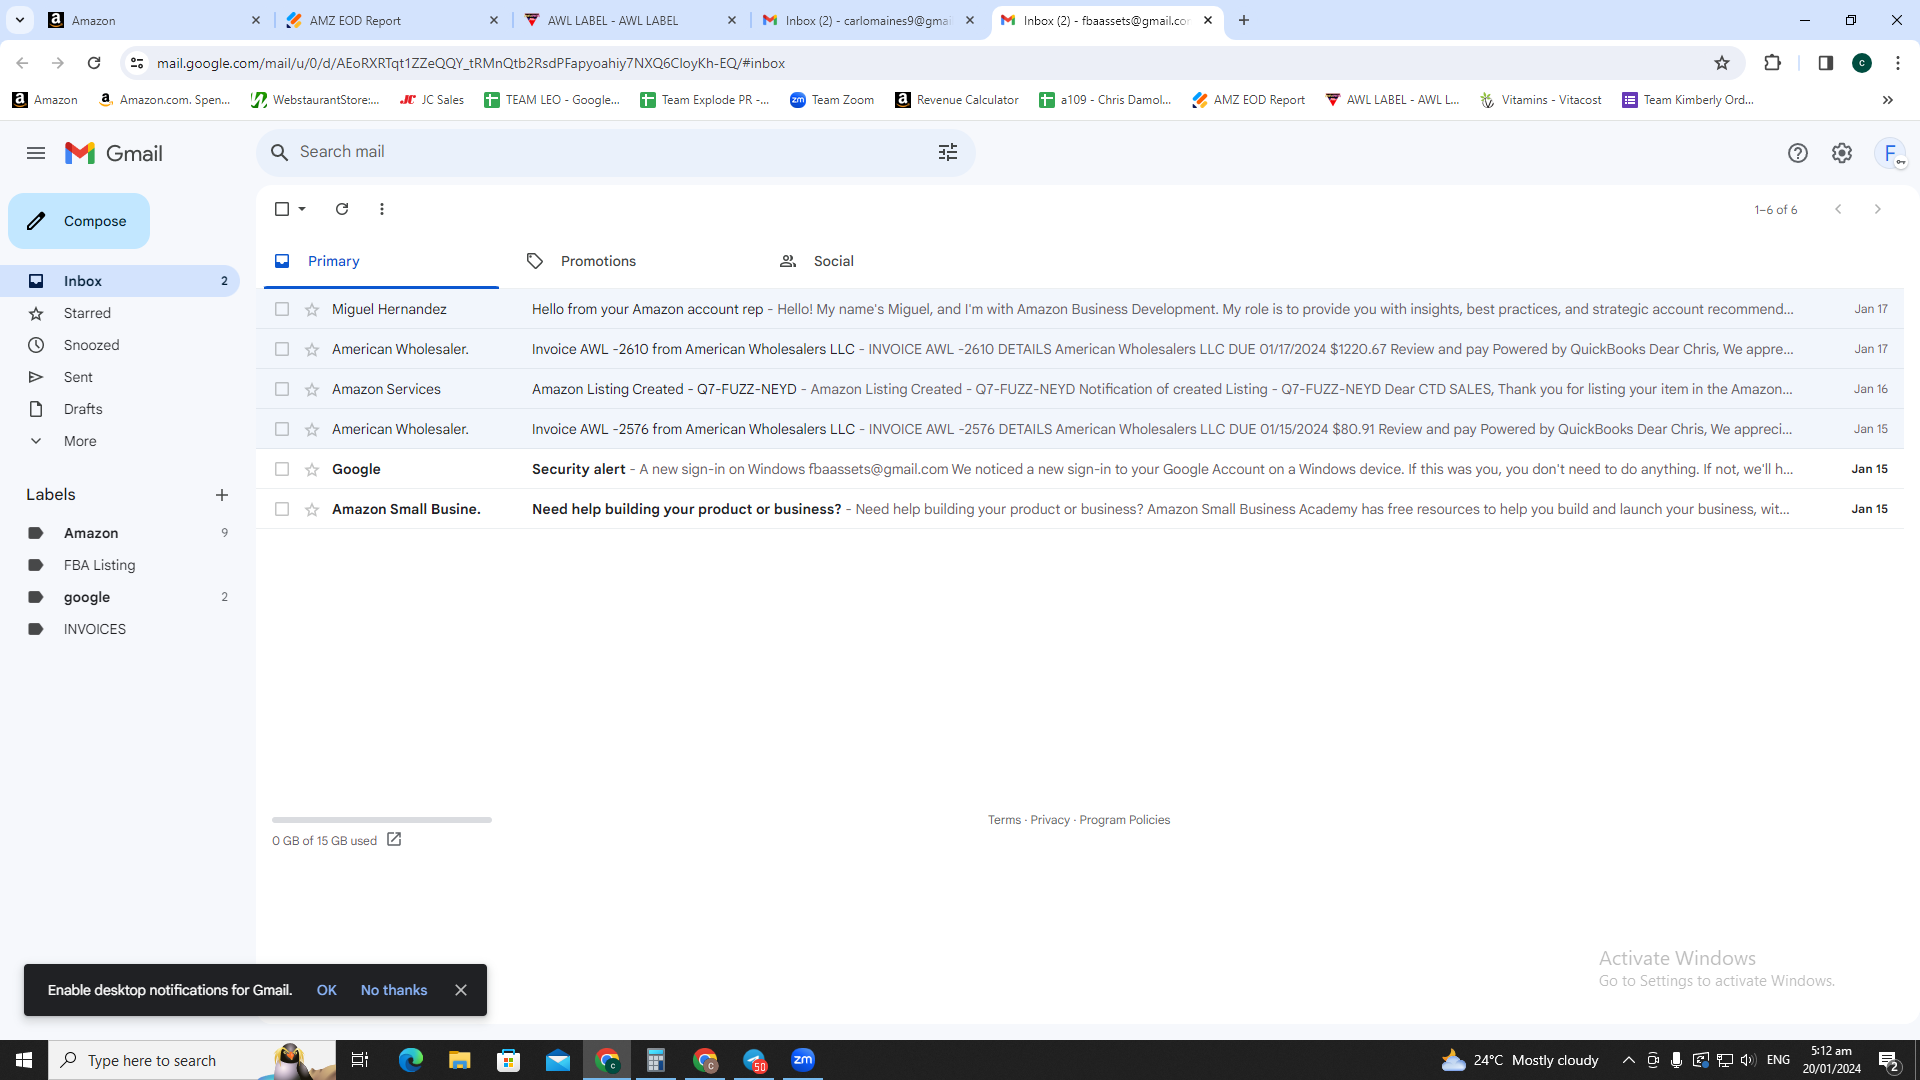Star the Miguel Hernandez email
This screenshot has height=1080, width=1920.
[x=312, y=309]
